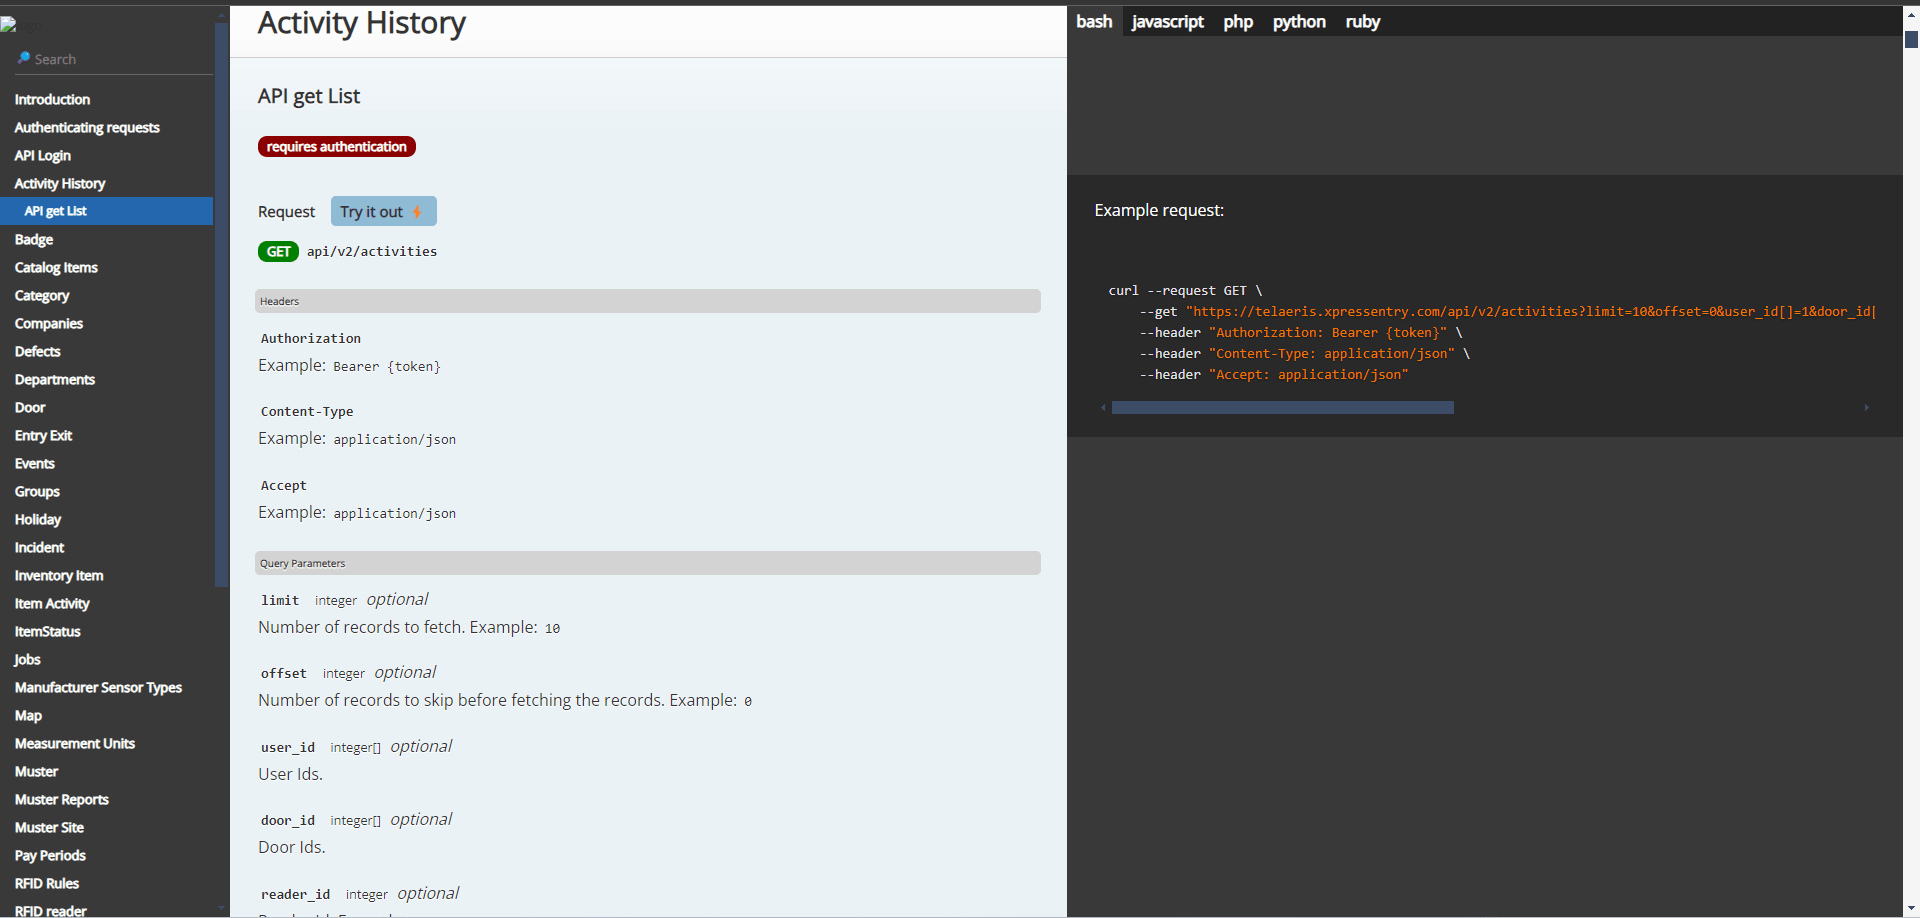Select API get List under Activity History
This screenshot has width=1920, height=918.
click(x=55, y=211)
